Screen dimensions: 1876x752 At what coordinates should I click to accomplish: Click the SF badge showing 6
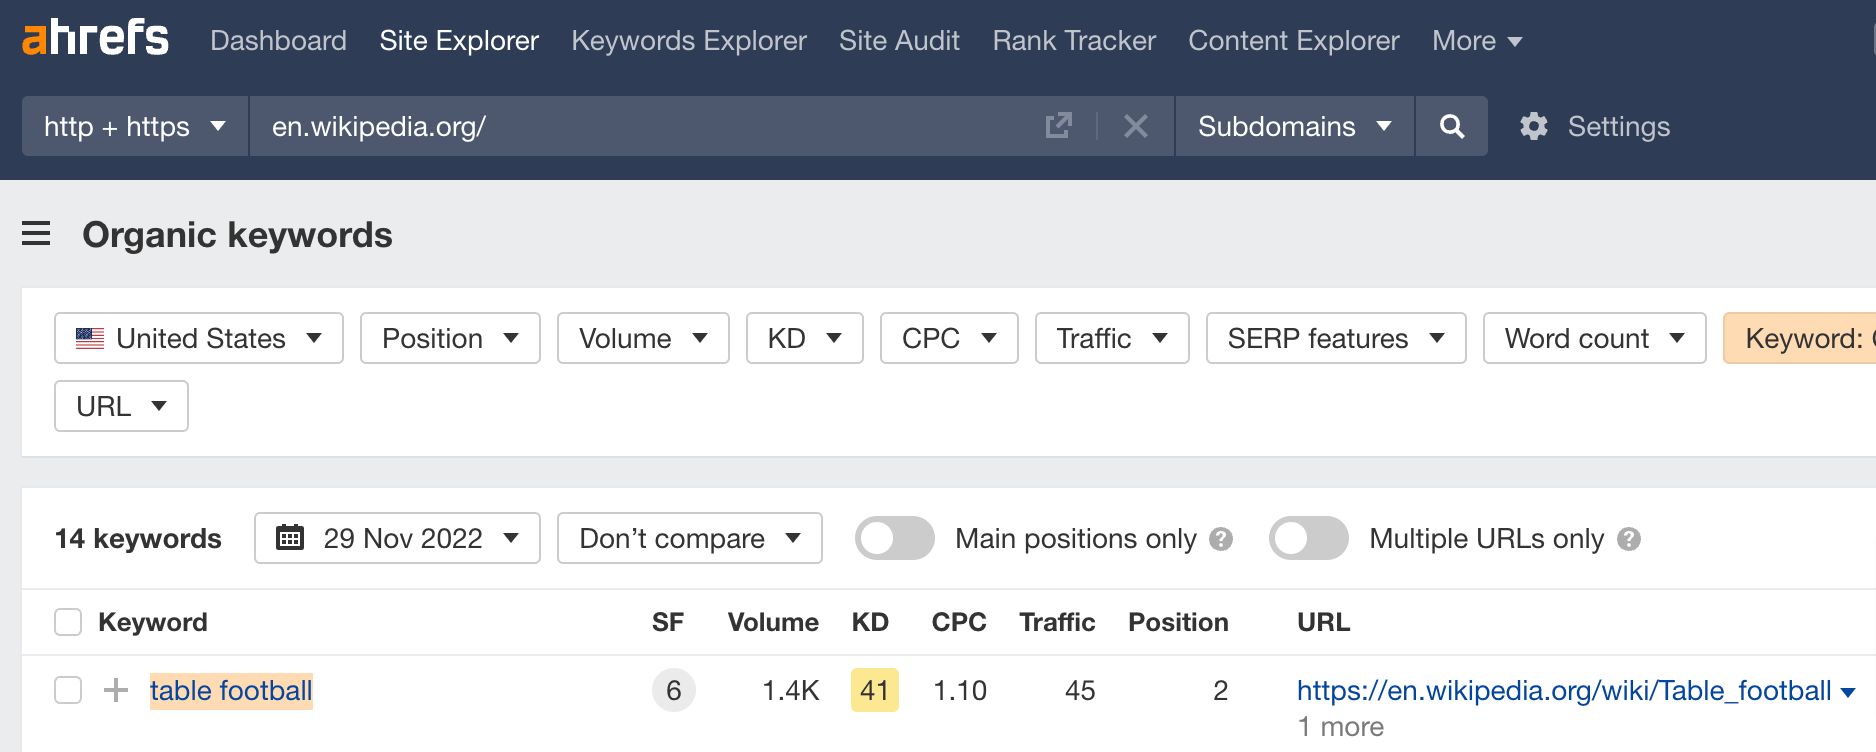674,690
